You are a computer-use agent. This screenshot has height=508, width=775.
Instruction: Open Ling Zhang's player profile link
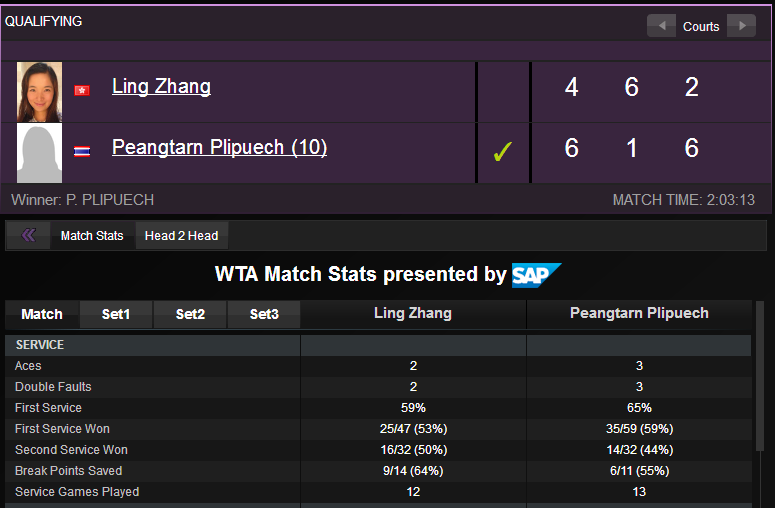pyautogui.click(x=161, y=86)
